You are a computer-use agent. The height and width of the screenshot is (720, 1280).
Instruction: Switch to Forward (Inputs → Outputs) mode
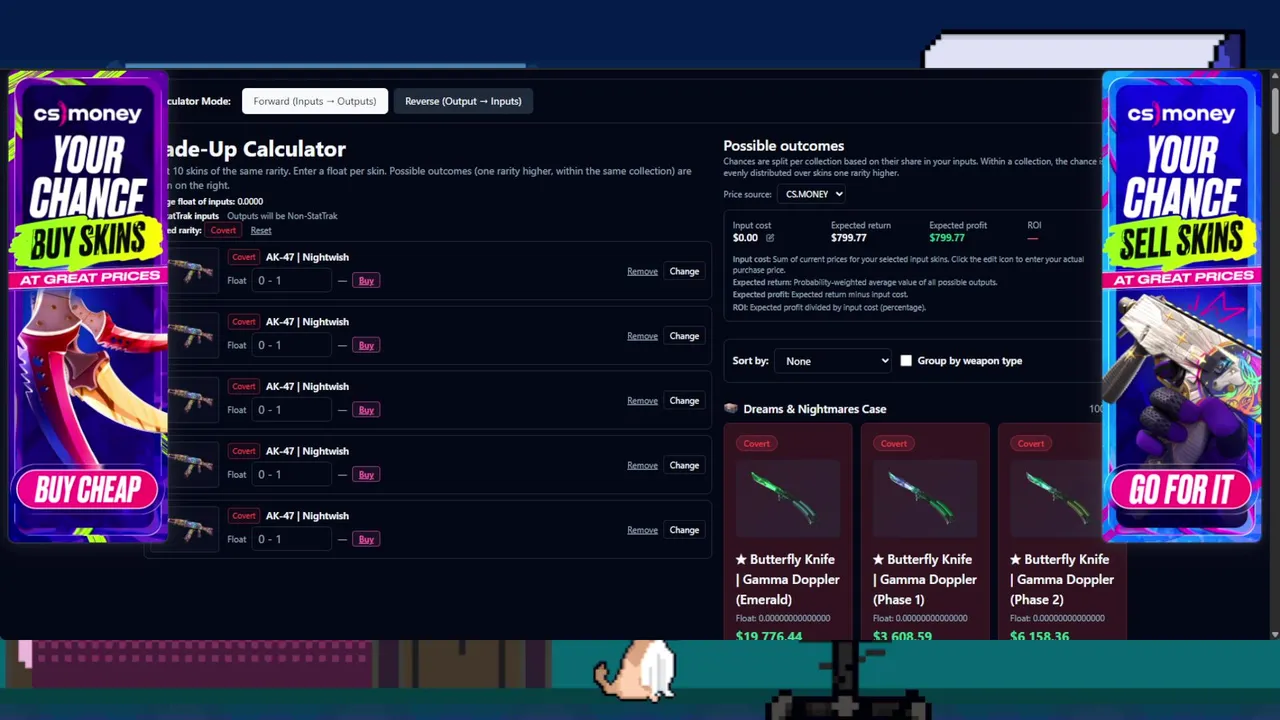point(314,101)
